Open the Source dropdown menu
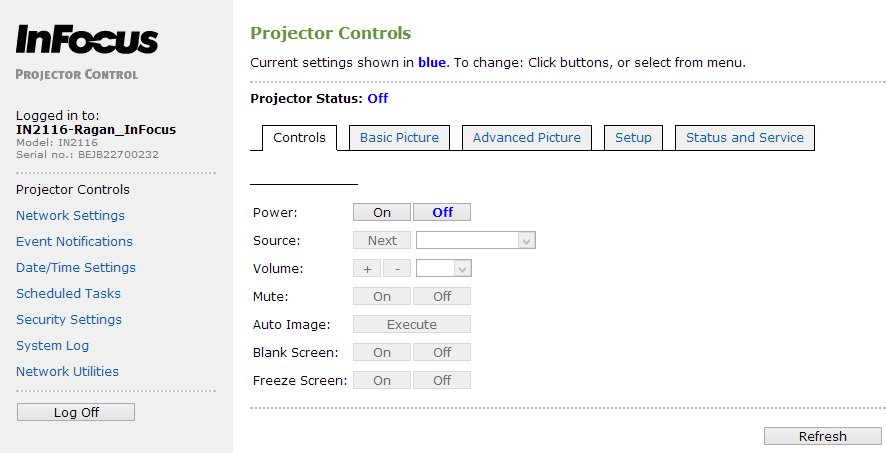886x453 pixels. point(476,240)
